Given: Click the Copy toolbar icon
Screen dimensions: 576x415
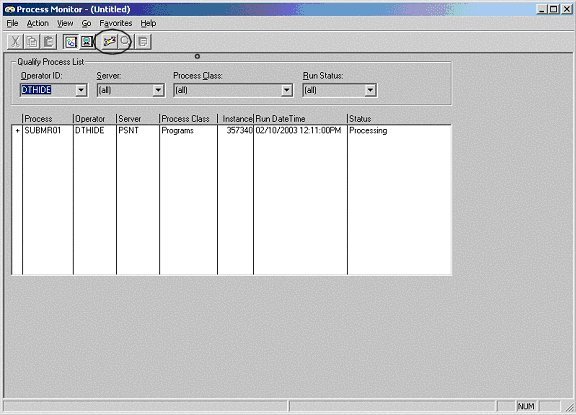Looking at the screenshot, I should pos(32,42).
